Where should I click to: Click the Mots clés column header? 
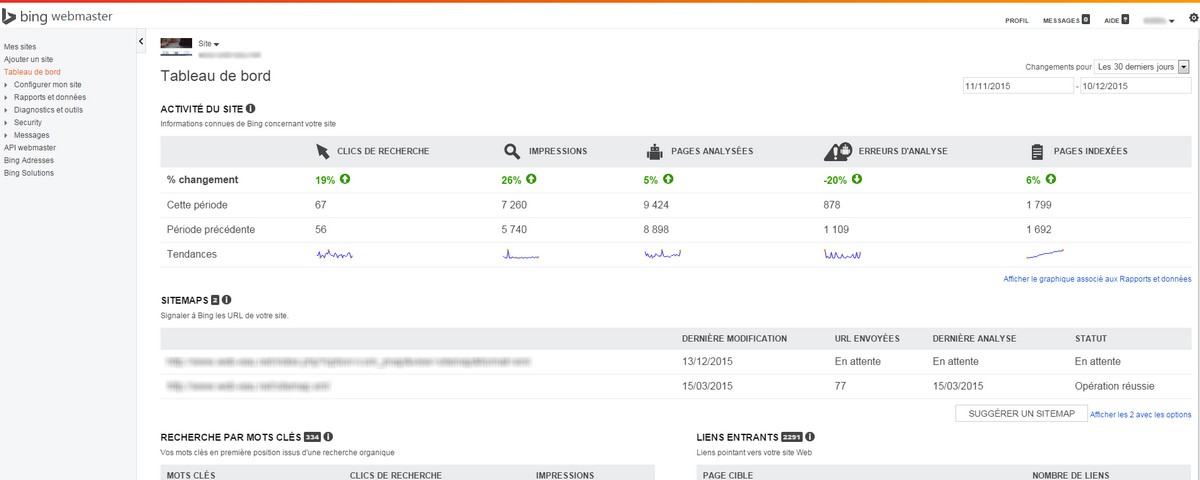(x=191, y=475)
